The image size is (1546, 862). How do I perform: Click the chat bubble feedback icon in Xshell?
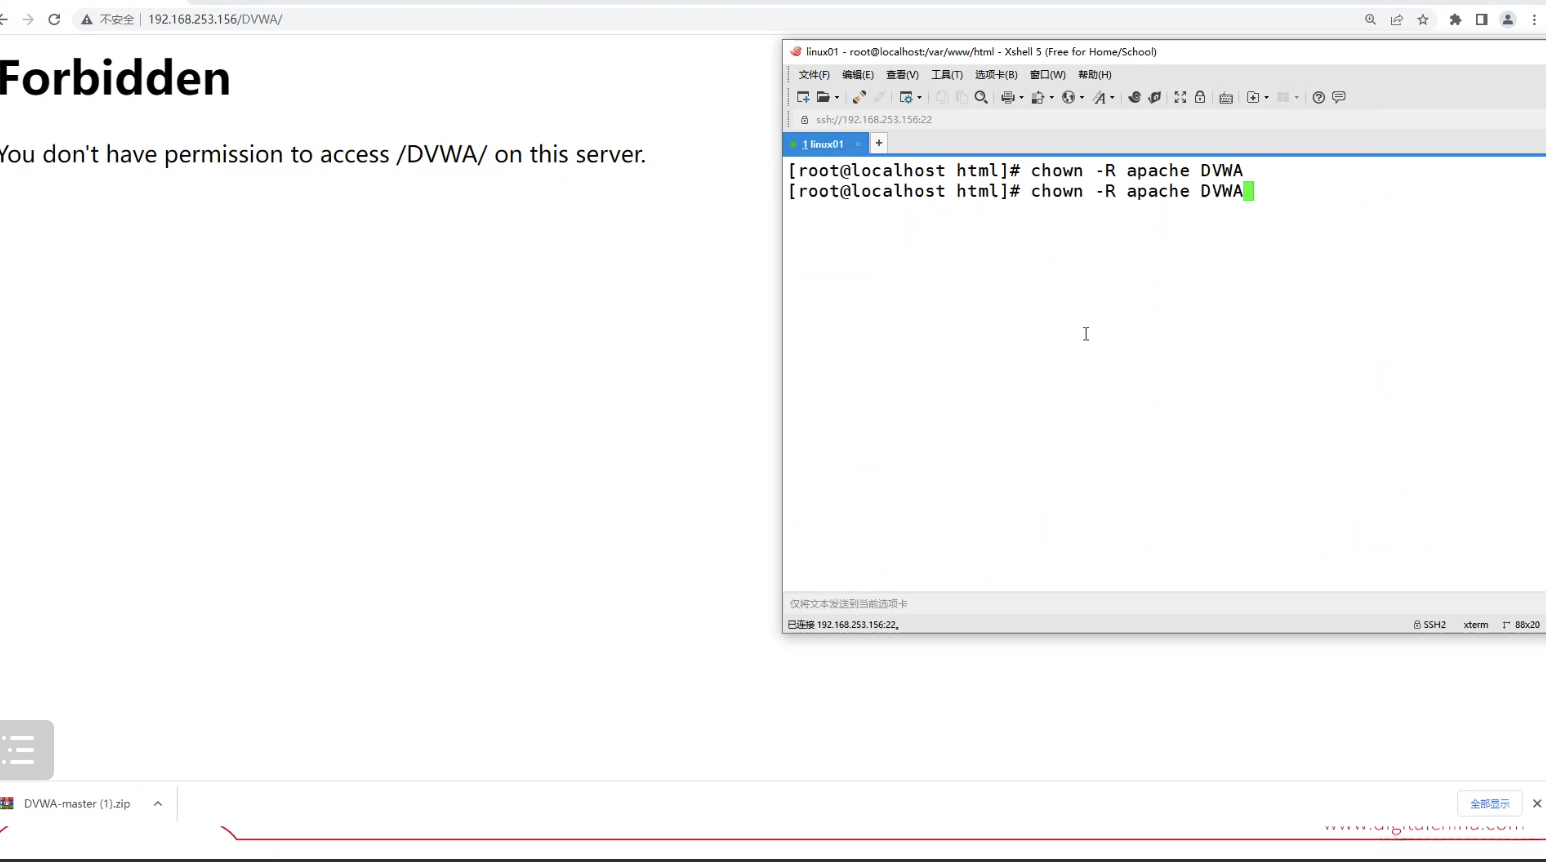1339,97
